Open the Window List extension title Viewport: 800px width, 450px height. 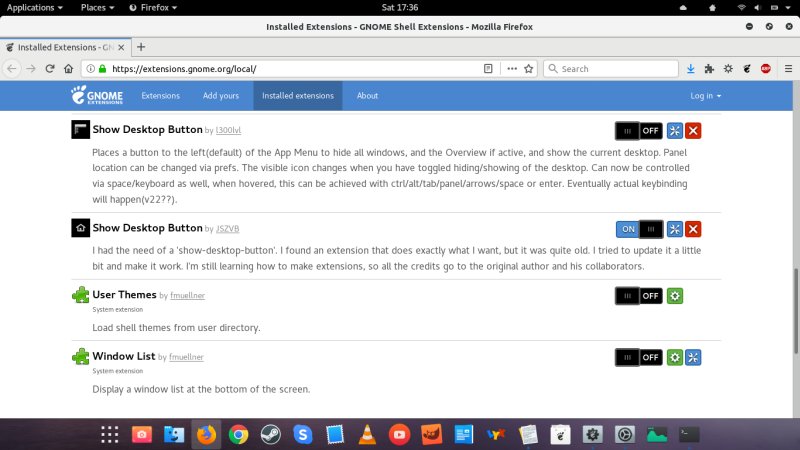[124, 356]
